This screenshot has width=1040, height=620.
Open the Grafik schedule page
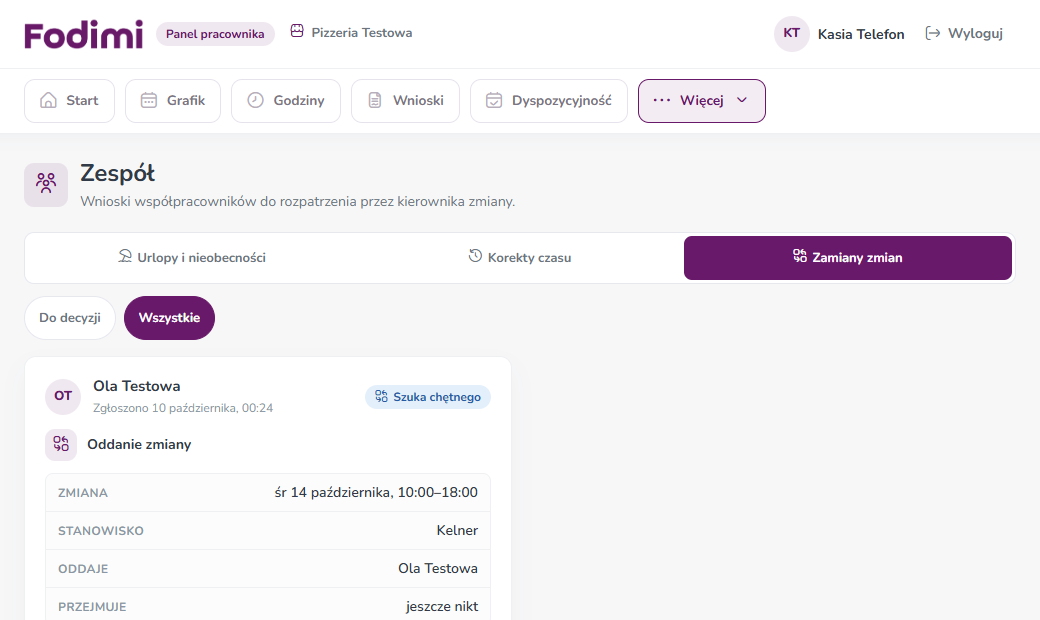point(173,101)
